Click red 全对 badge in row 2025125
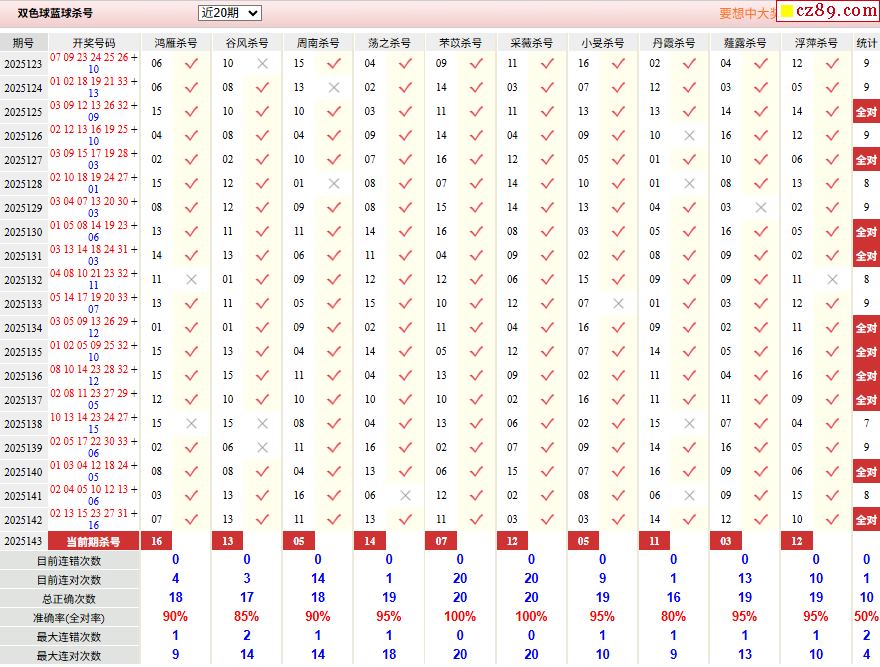 865,112
